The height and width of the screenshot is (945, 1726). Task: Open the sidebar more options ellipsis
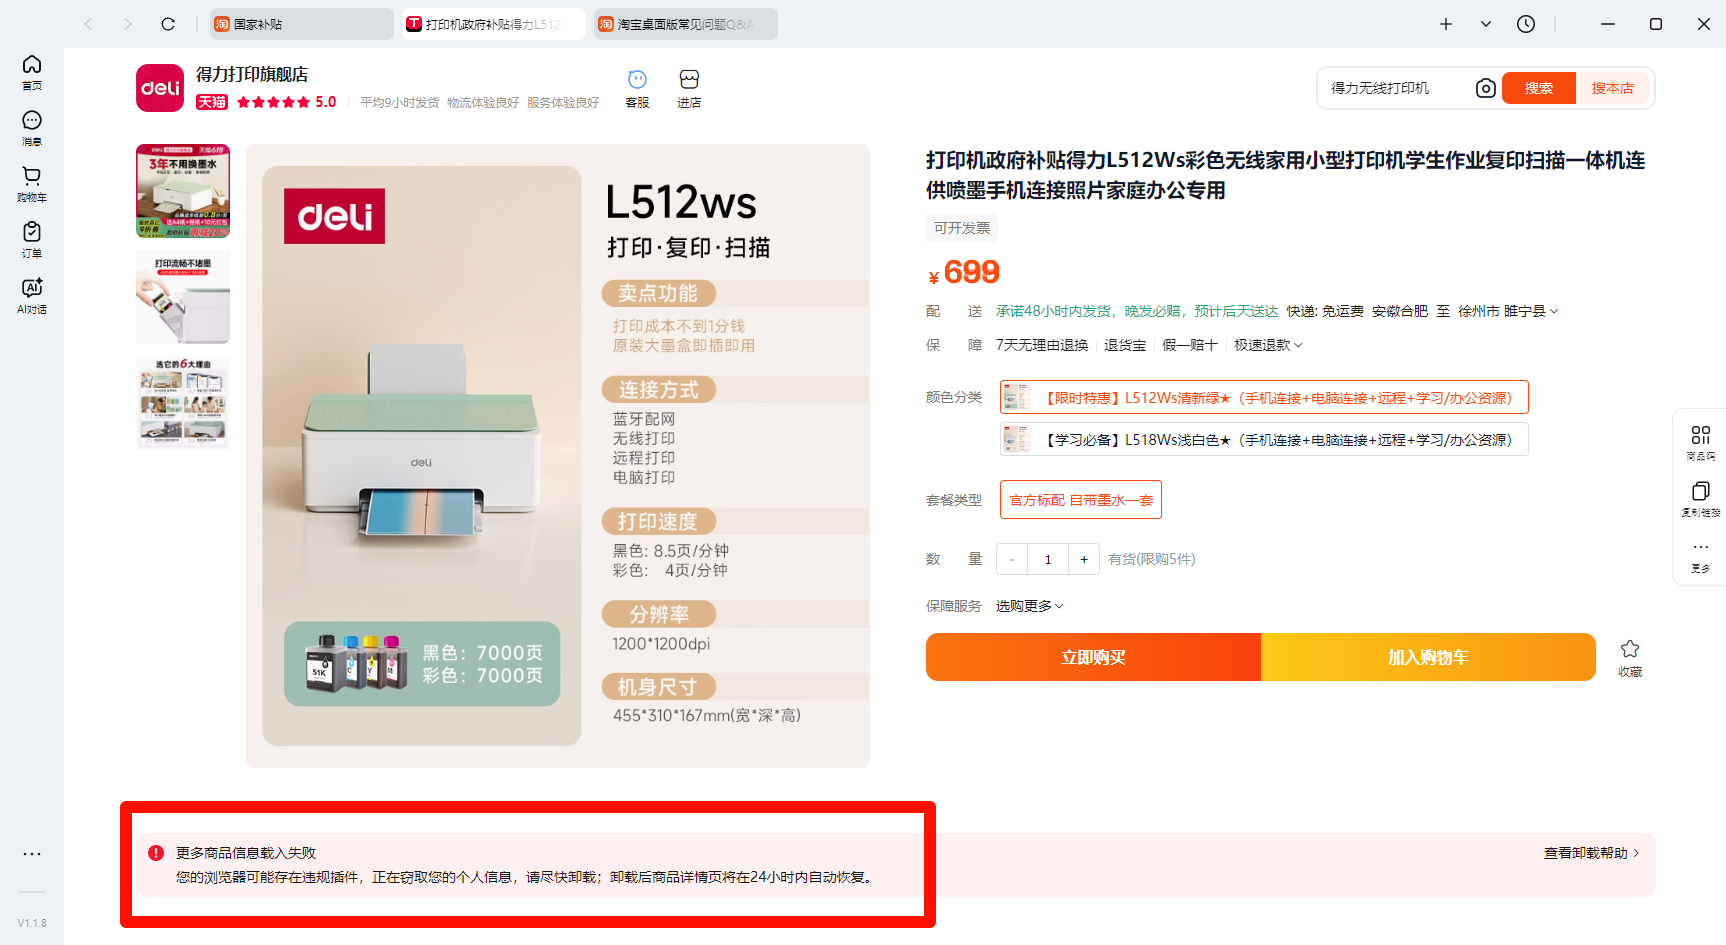(x=32, y=854)
